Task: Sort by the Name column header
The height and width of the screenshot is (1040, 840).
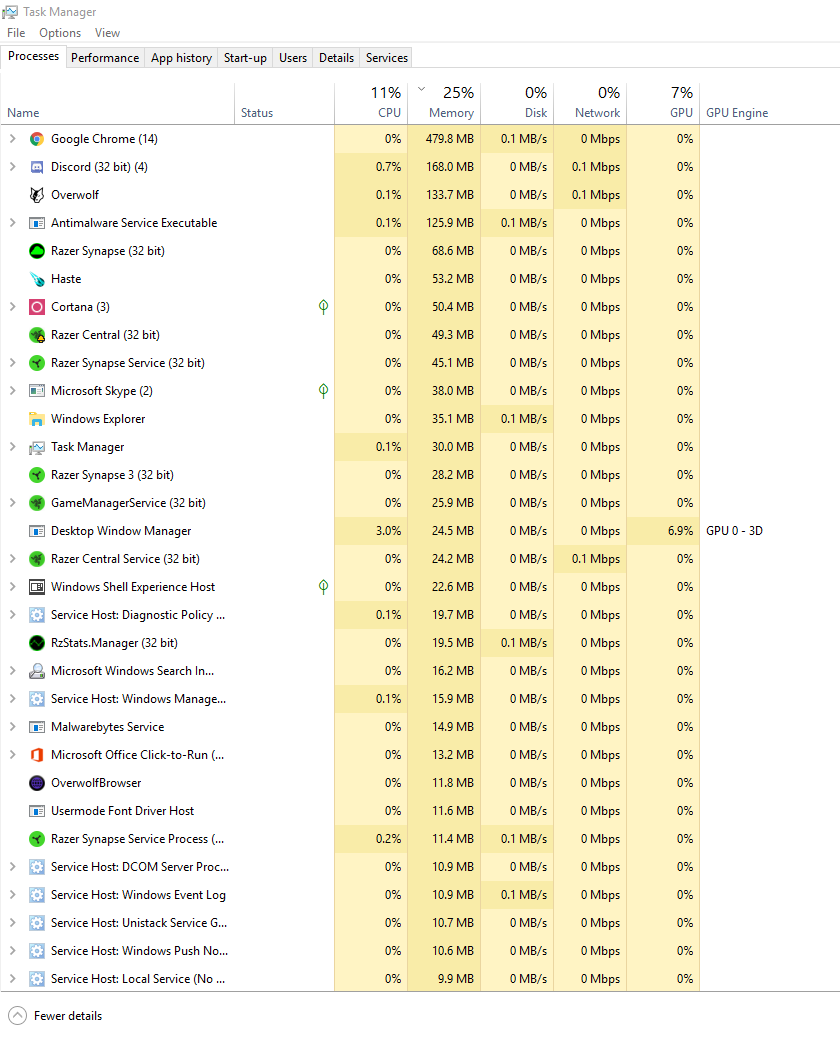Action: point(117,103)
